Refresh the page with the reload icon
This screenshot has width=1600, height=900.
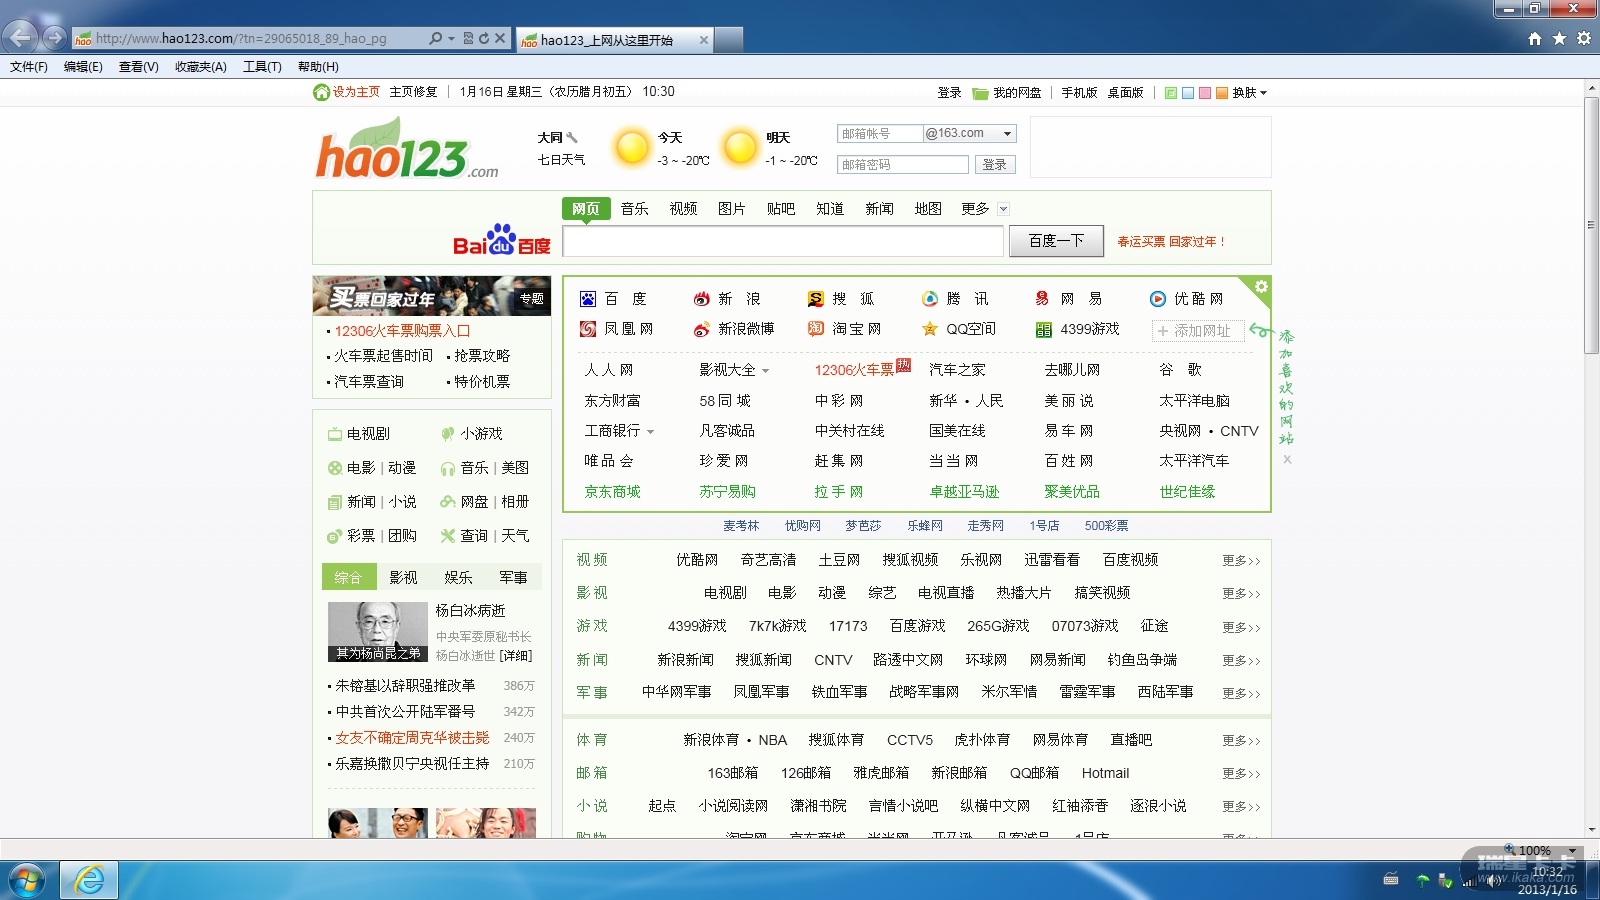point(484,38)
